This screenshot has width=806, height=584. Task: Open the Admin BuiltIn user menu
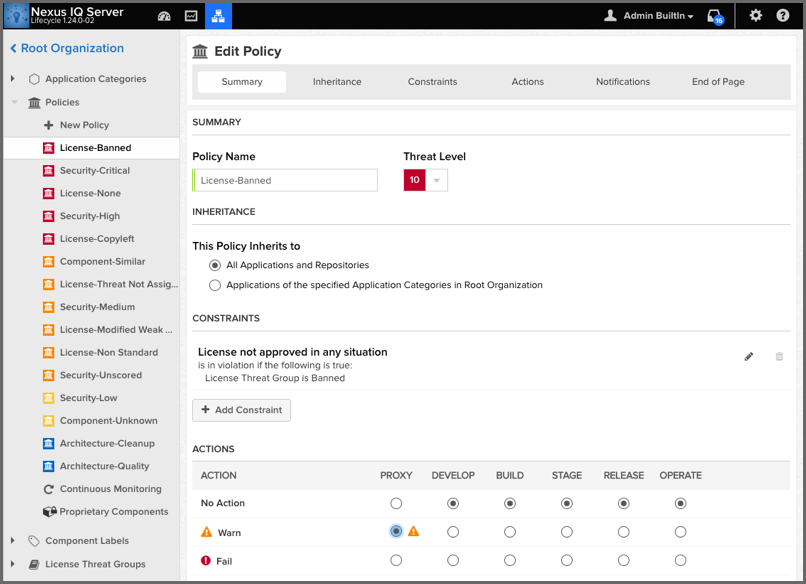pos(649,16)
